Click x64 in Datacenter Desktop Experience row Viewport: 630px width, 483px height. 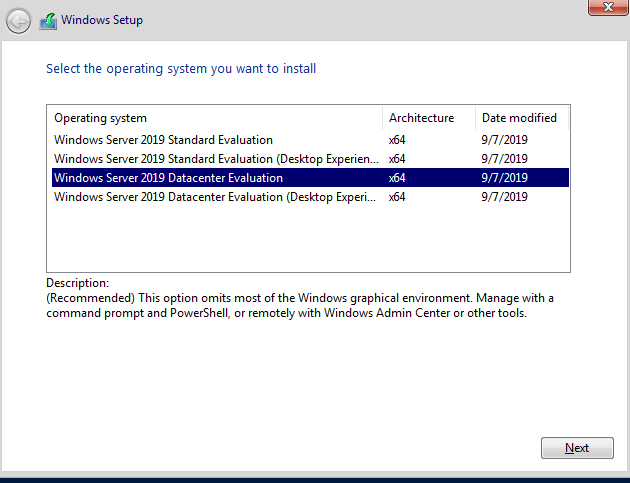click(x=397, y=197)
